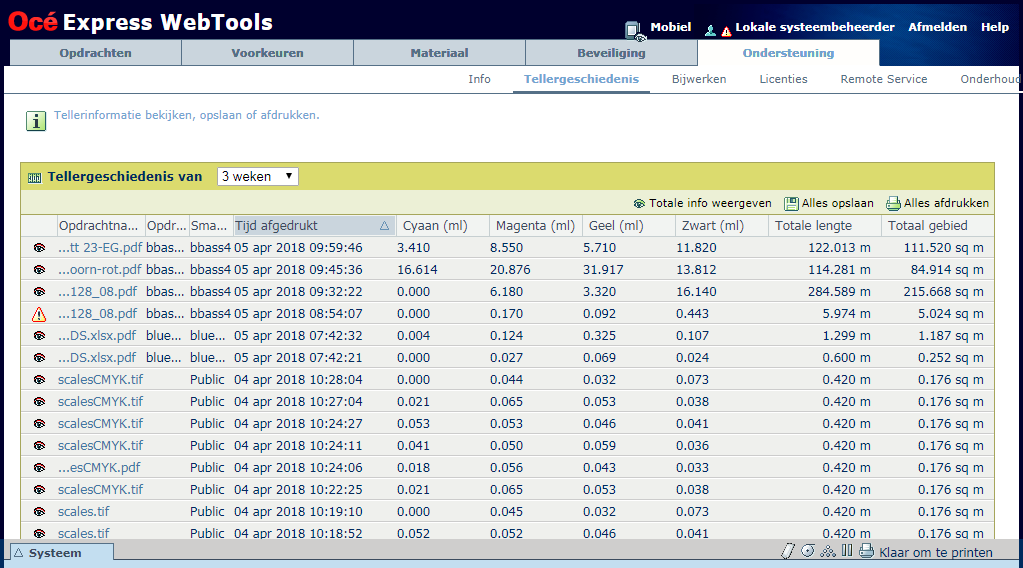
Task: Click the 5.024 sq m area cell
Action: click(x=951, y=314)
